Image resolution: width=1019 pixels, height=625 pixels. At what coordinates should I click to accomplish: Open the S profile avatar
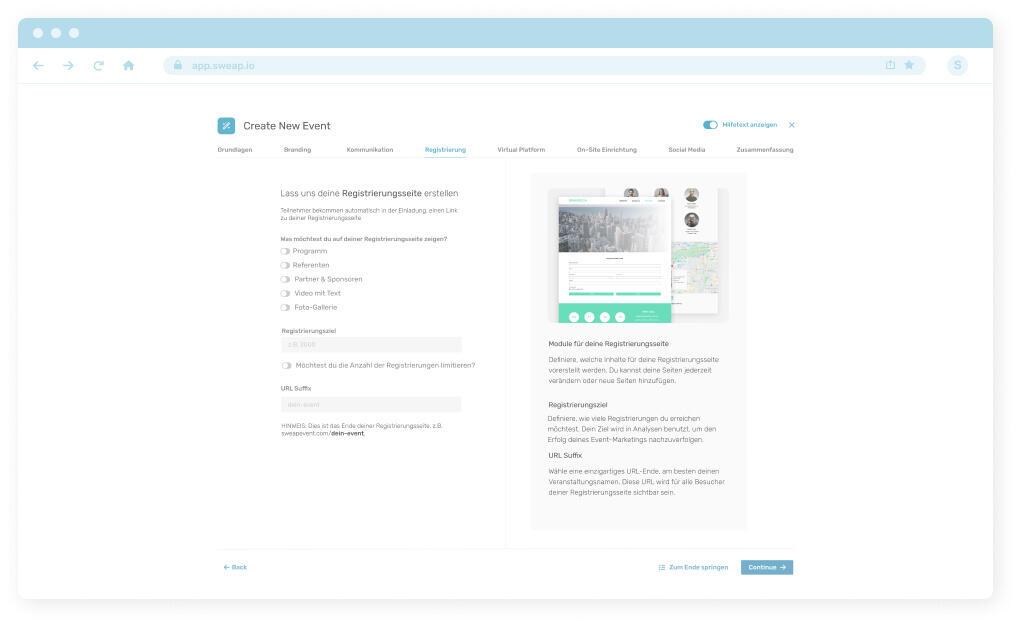point(957,66)
